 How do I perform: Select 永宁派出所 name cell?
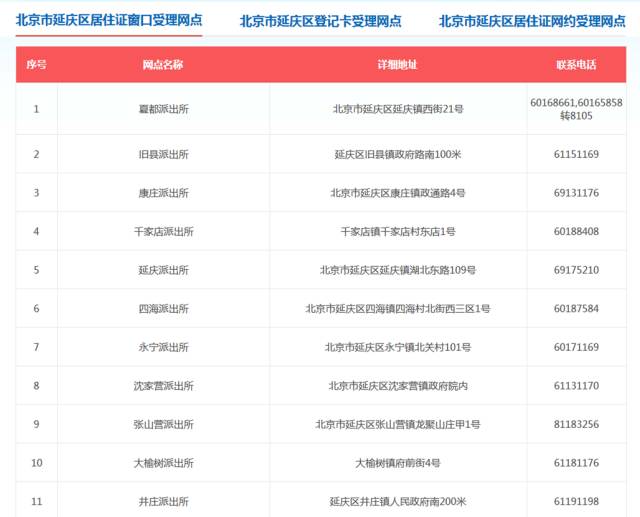click(163, 347)
